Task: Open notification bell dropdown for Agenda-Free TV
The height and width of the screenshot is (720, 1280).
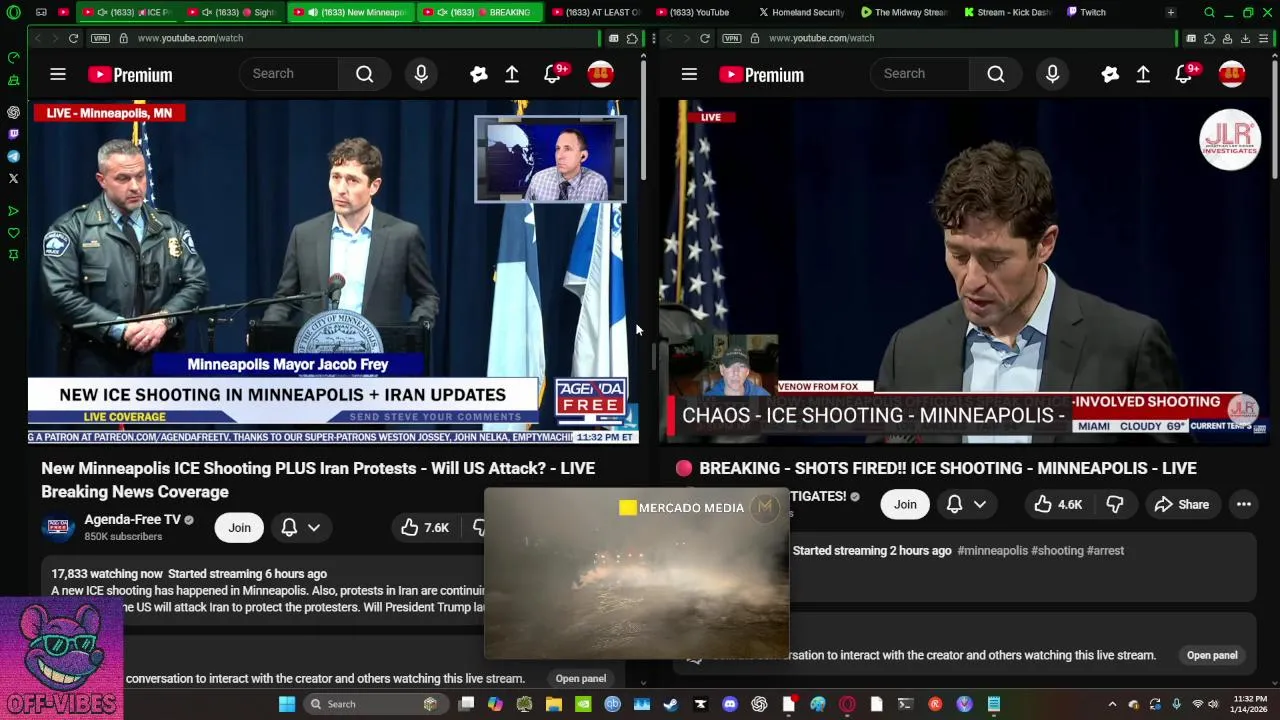Action: click(x=300, y=527)
